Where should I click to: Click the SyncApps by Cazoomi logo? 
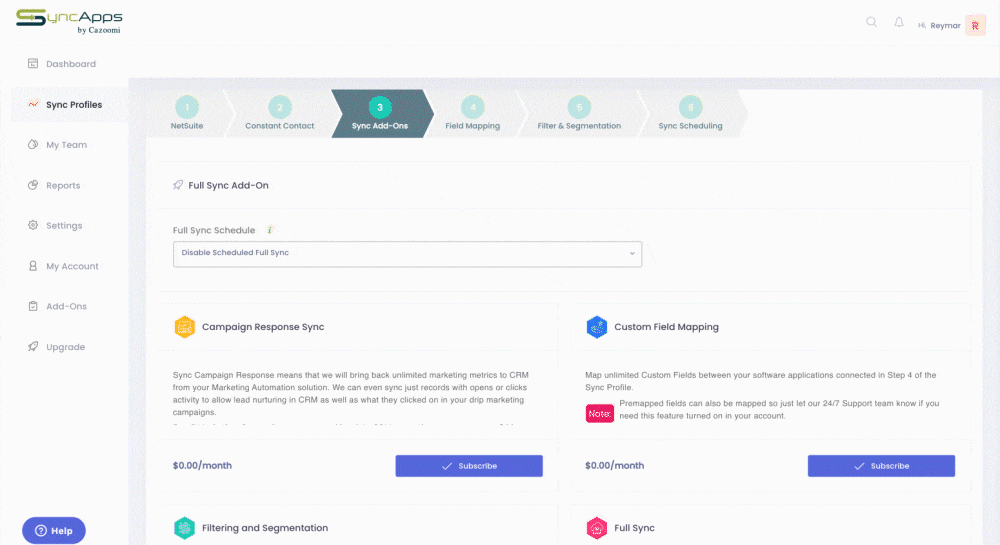coord(69,22)
